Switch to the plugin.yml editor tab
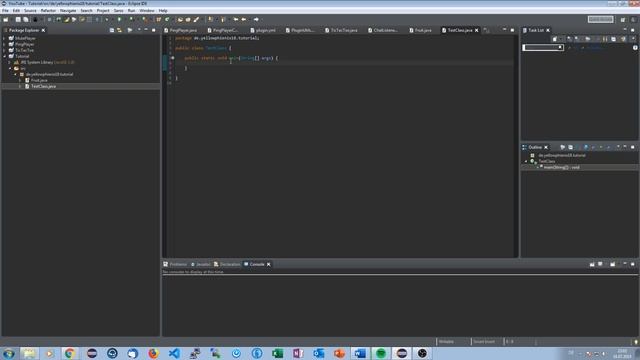Viewport: 640px width, 360px height. pyautogui.click(x=263, y=30)
